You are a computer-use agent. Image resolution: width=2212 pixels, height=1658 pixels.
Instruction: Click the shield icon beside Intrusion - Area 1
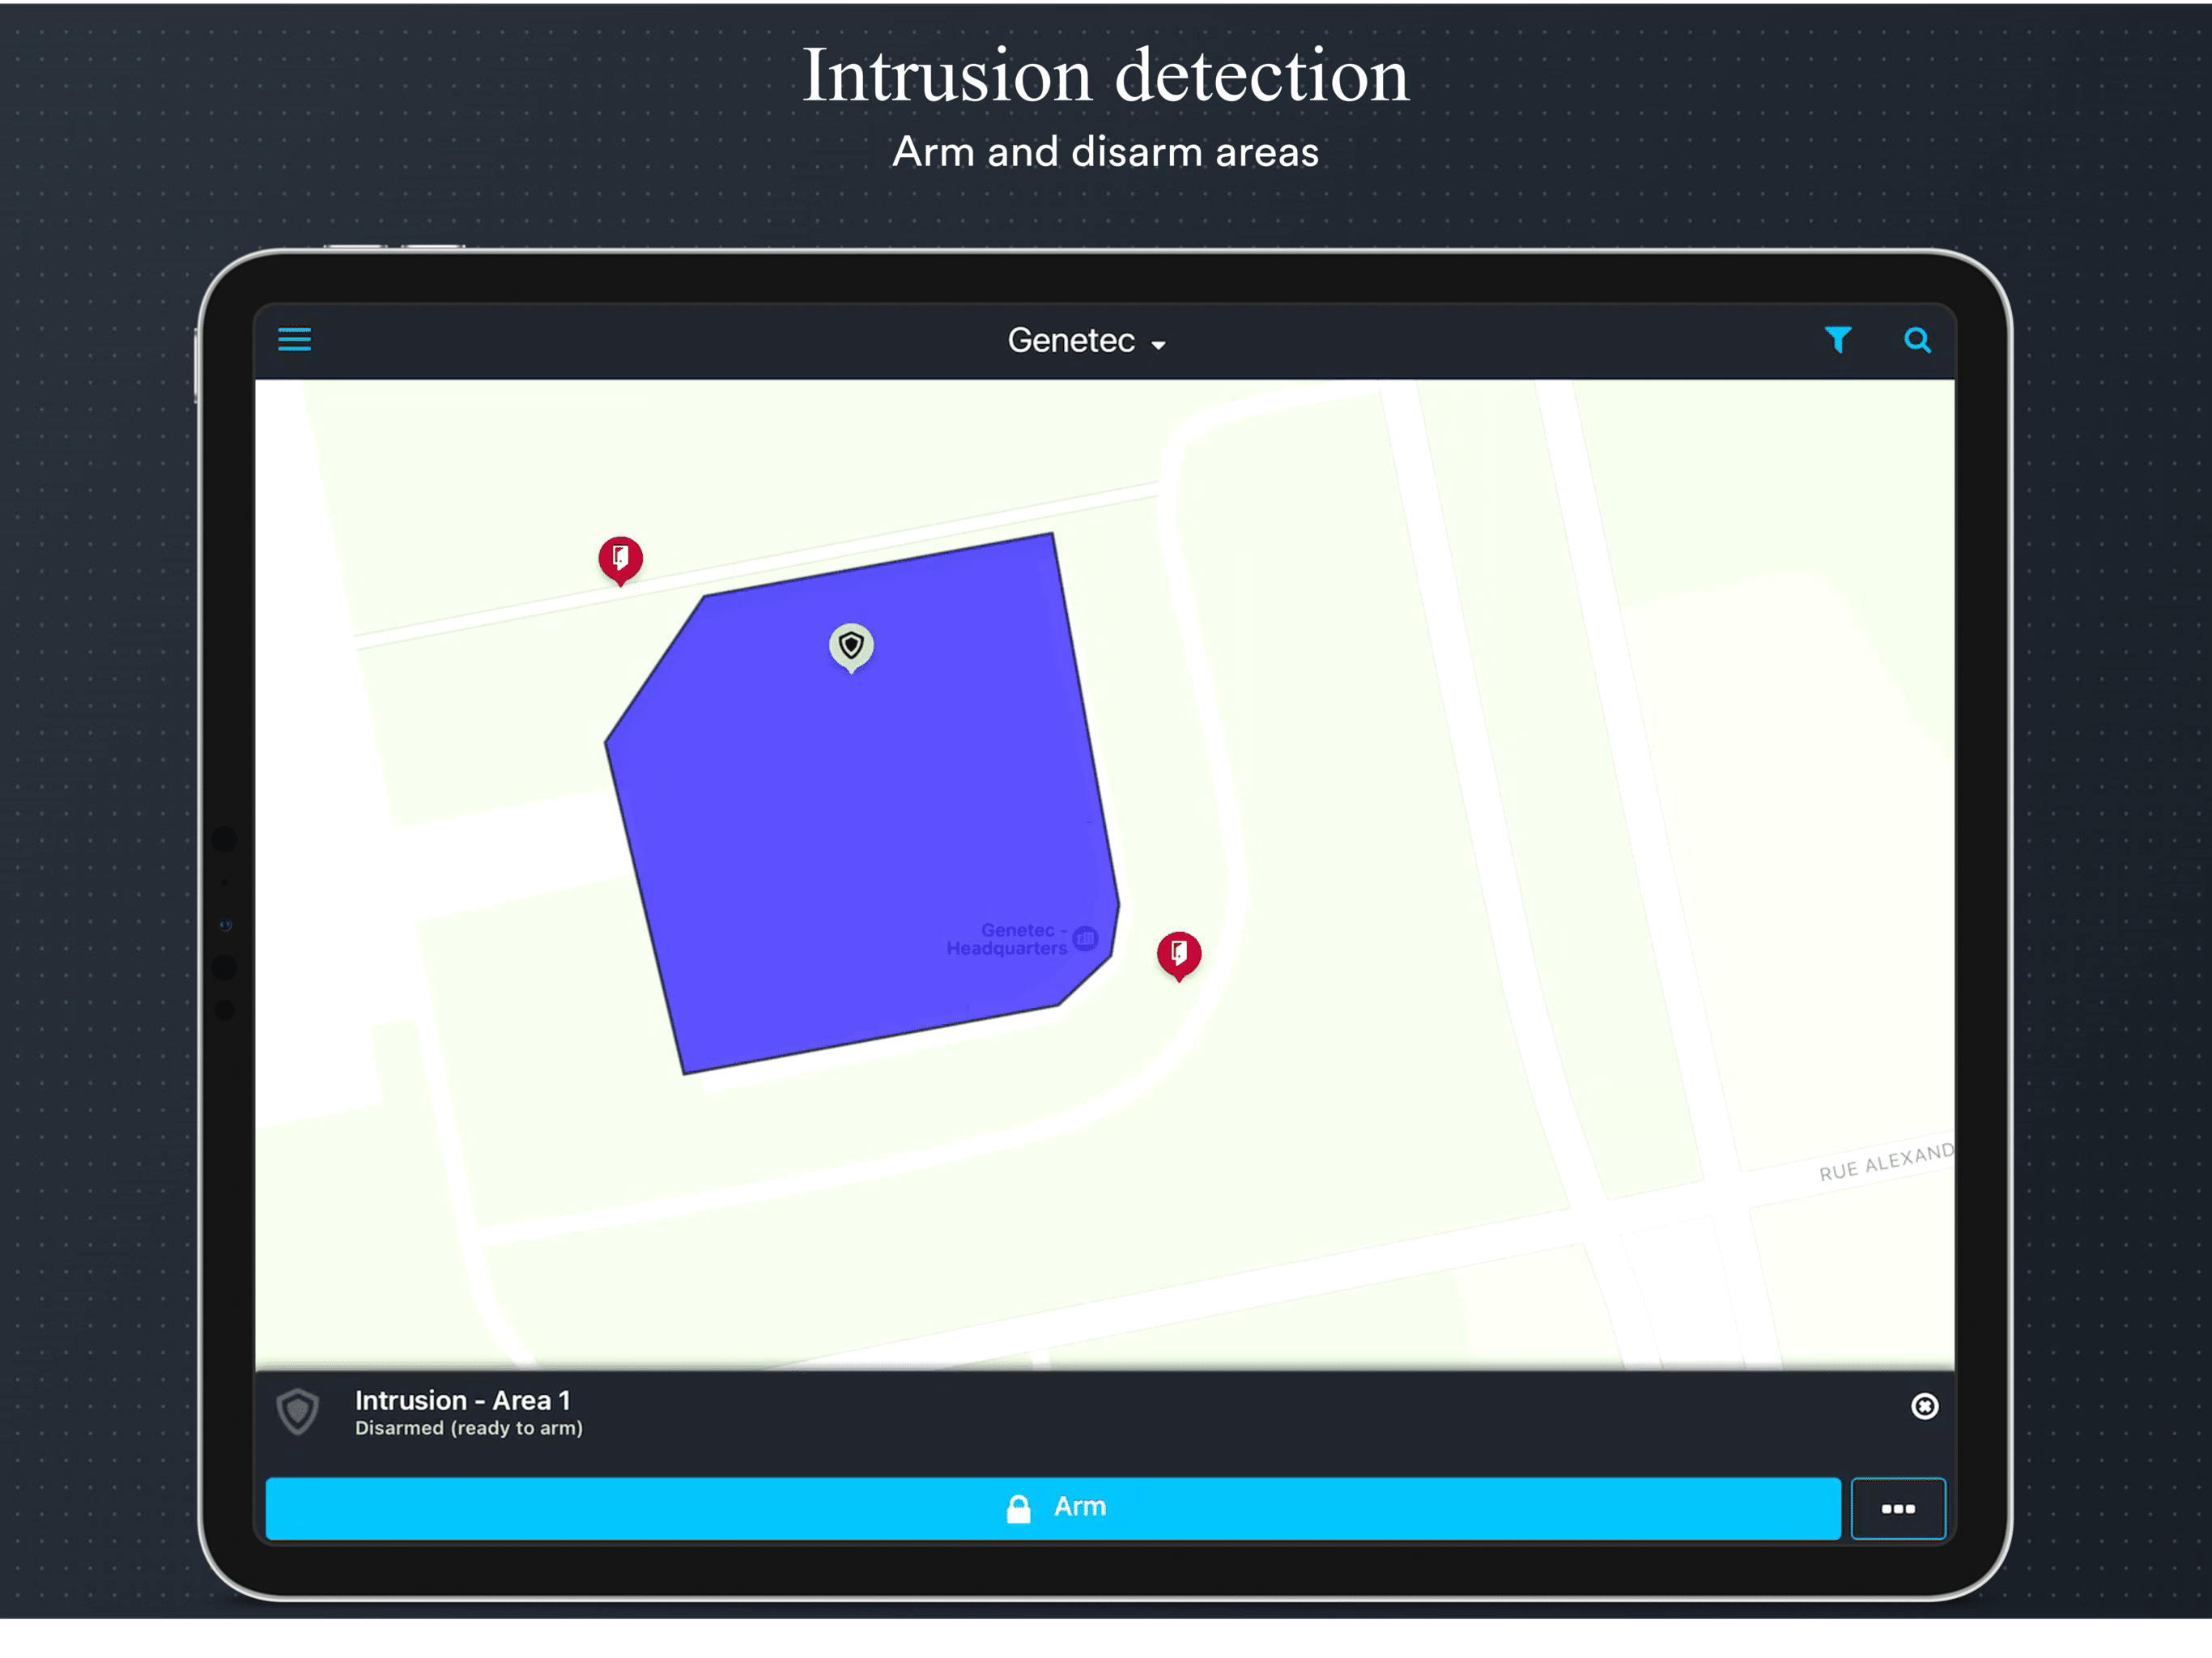pyautogui.click(x=297, y=1411)
